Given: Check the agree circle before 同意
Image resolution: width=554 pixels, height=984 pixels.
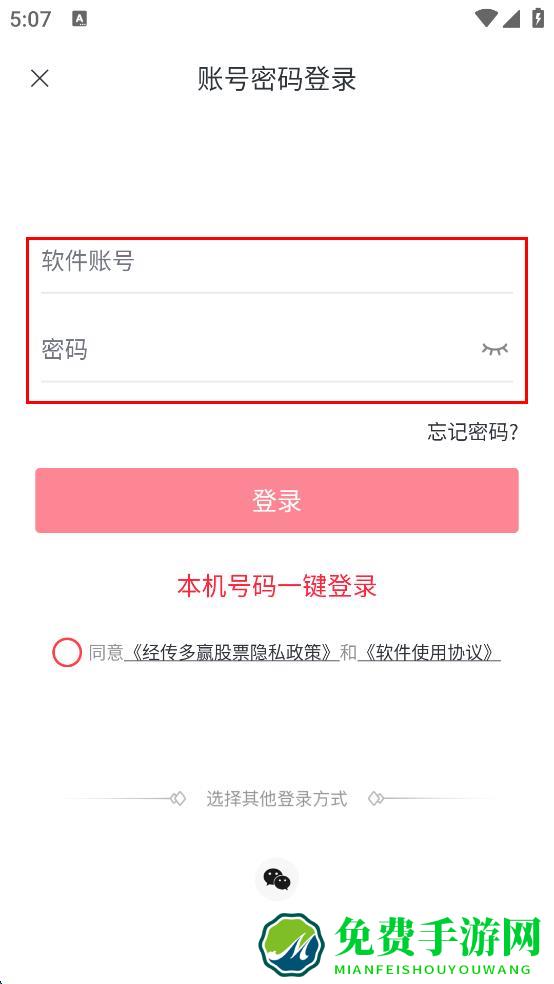Looking at the screenshot, I should click(67, 653).
